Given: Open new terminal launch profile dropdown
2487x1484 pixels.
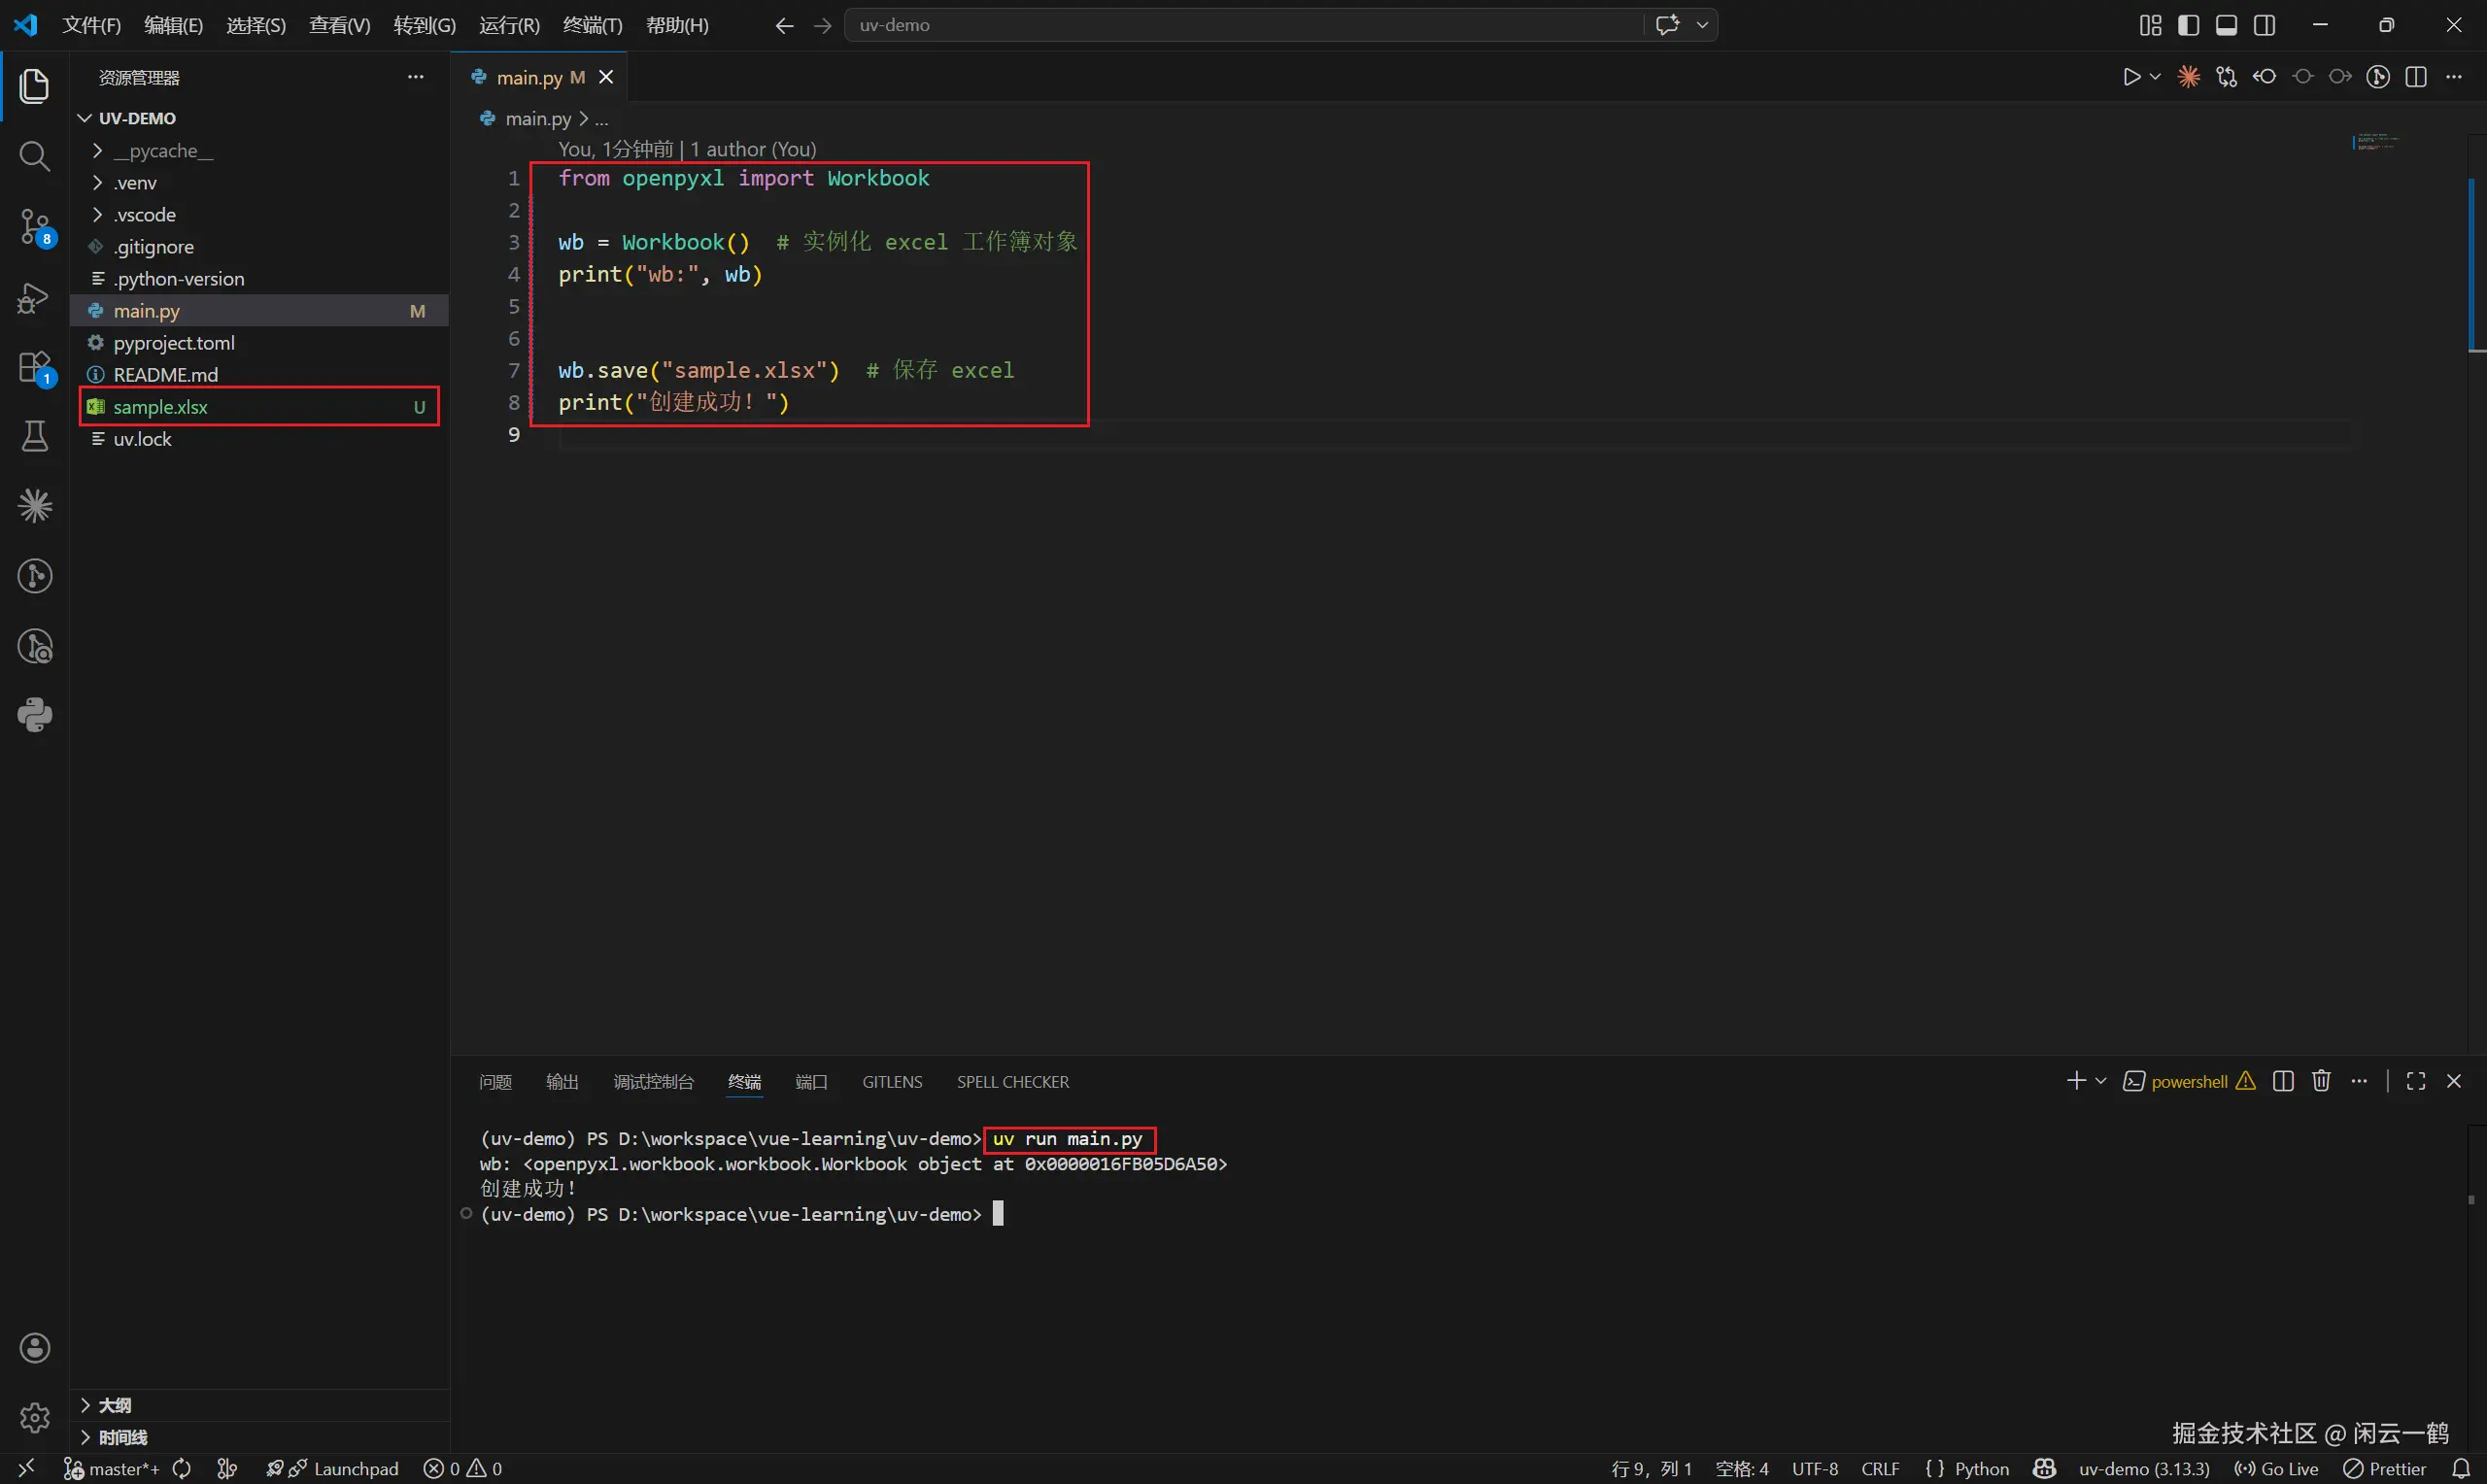Looking at the screenshot, I should point(2101,1081).
